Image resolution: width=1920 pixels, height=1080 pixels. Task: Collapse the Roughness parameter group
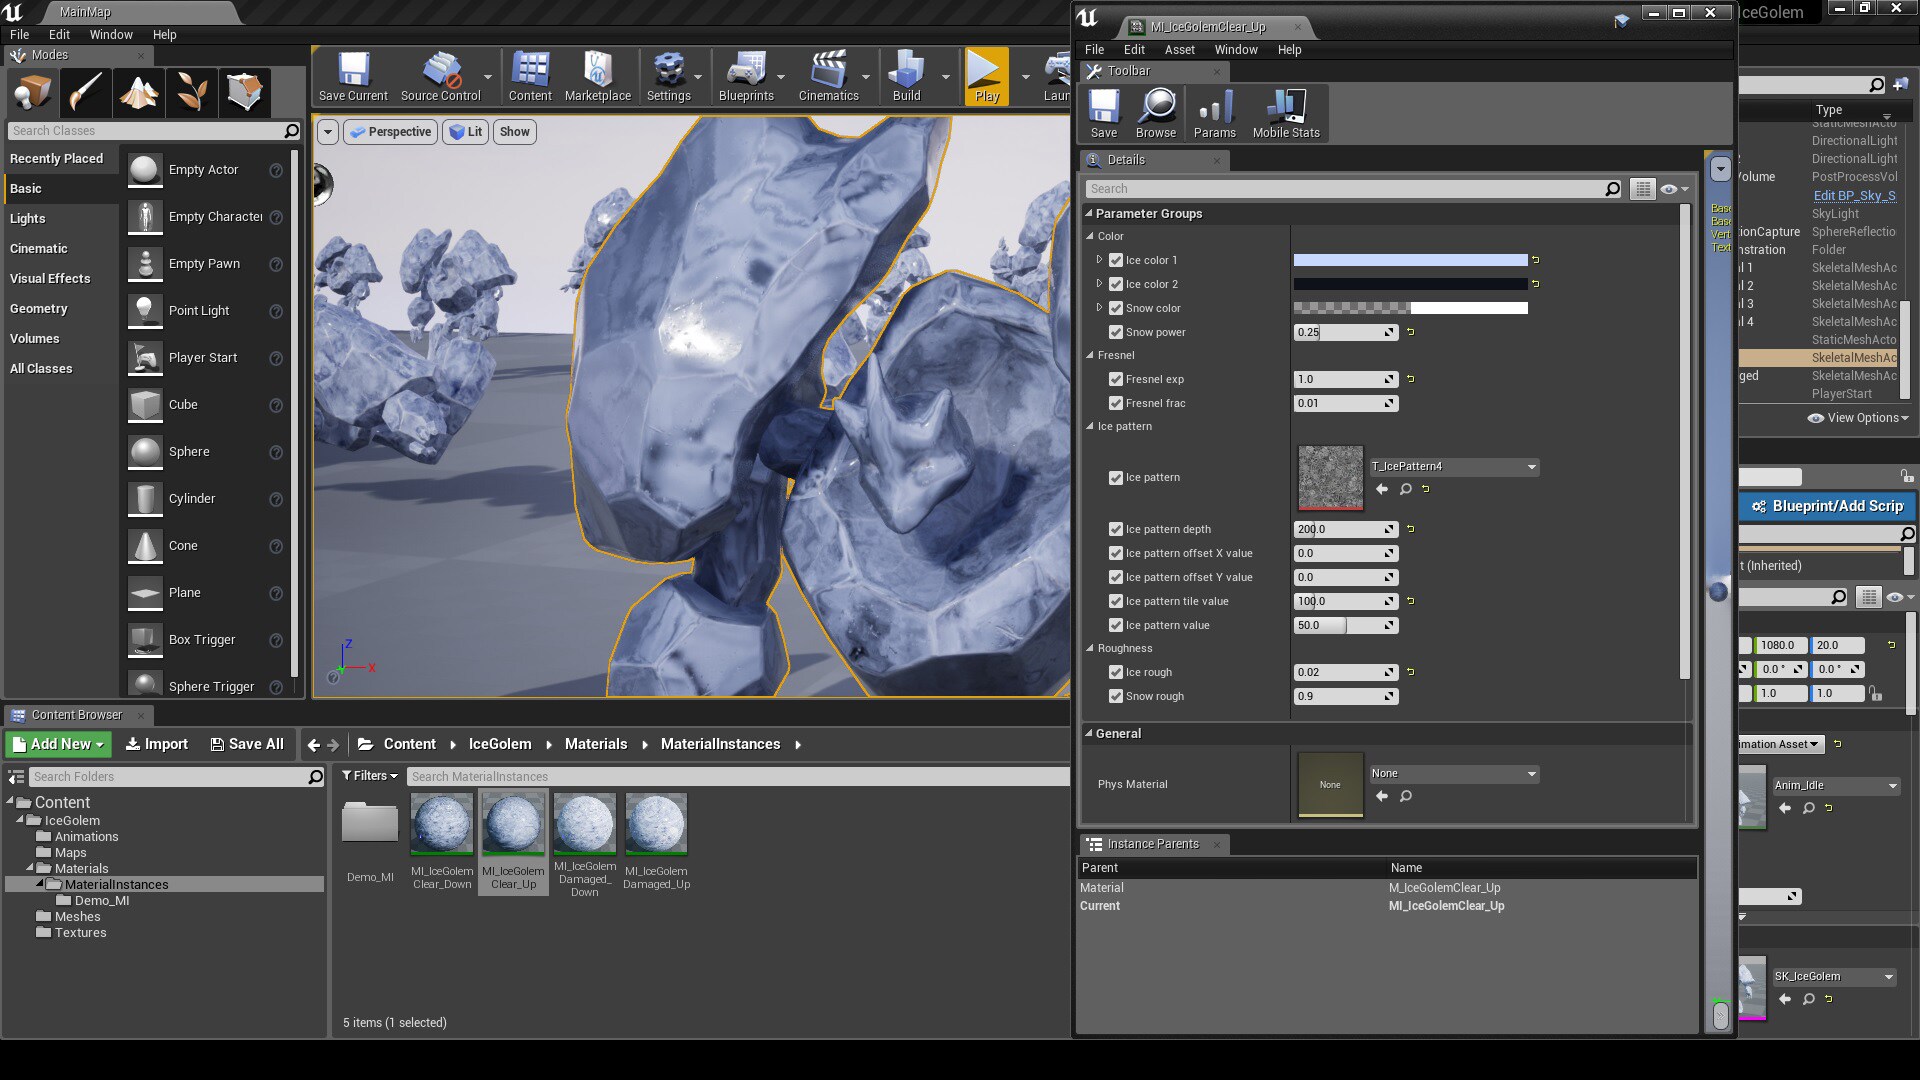pyautogui.click(x=1090, y=648)
